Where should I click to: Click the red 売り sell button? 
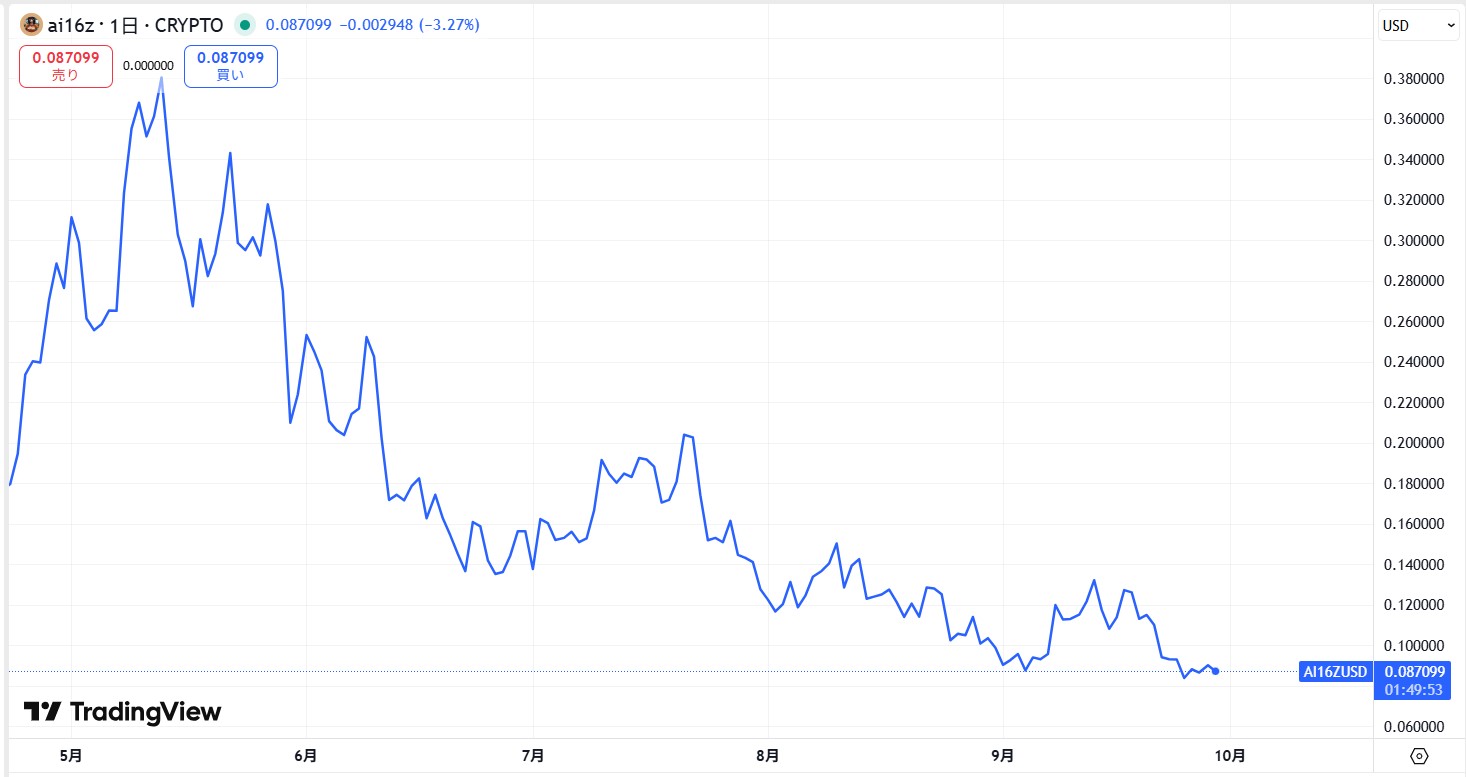(66, 66)
